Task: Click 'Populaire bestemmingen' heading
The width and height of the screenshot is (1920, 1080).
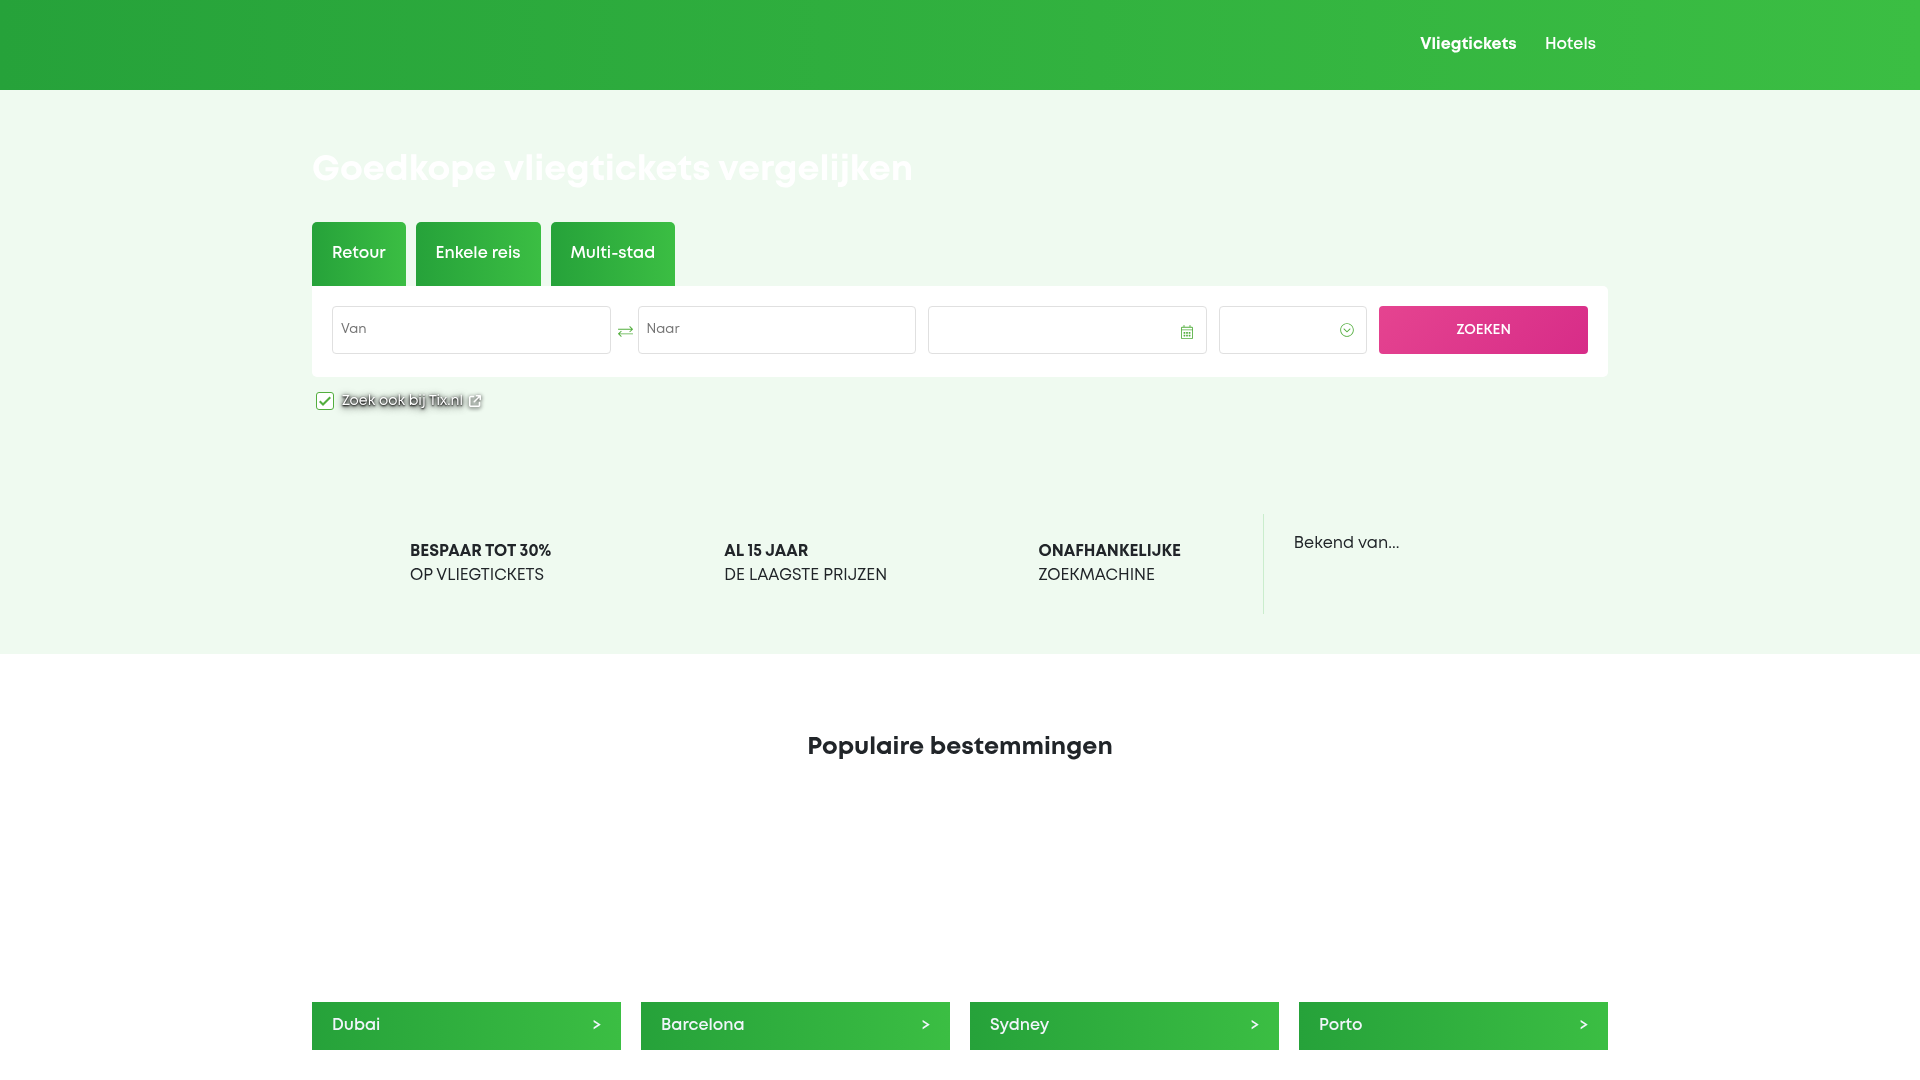Action: tap(960, 747)
